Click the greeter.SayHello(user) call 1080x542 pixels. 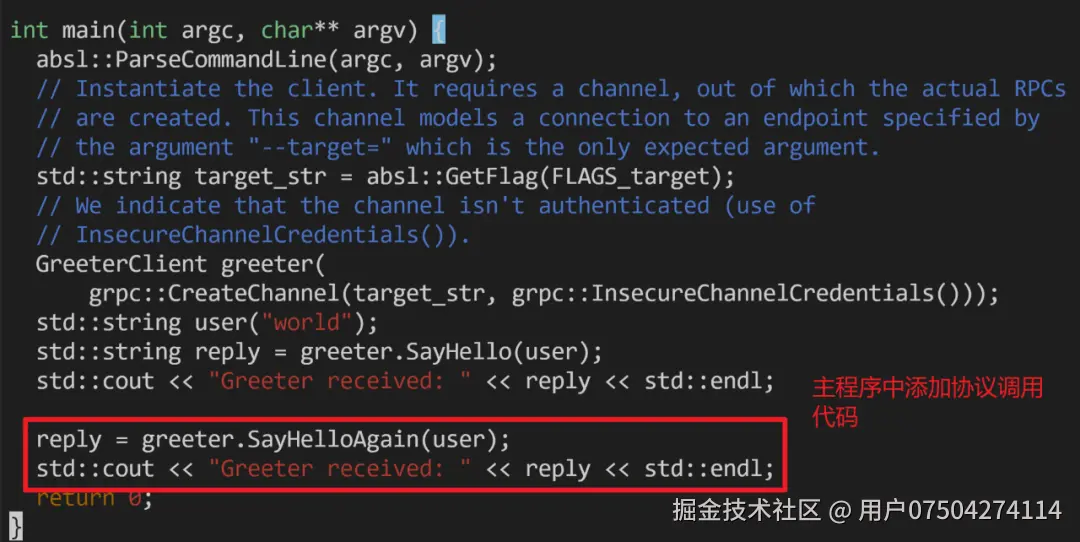(x=451, y=352)
